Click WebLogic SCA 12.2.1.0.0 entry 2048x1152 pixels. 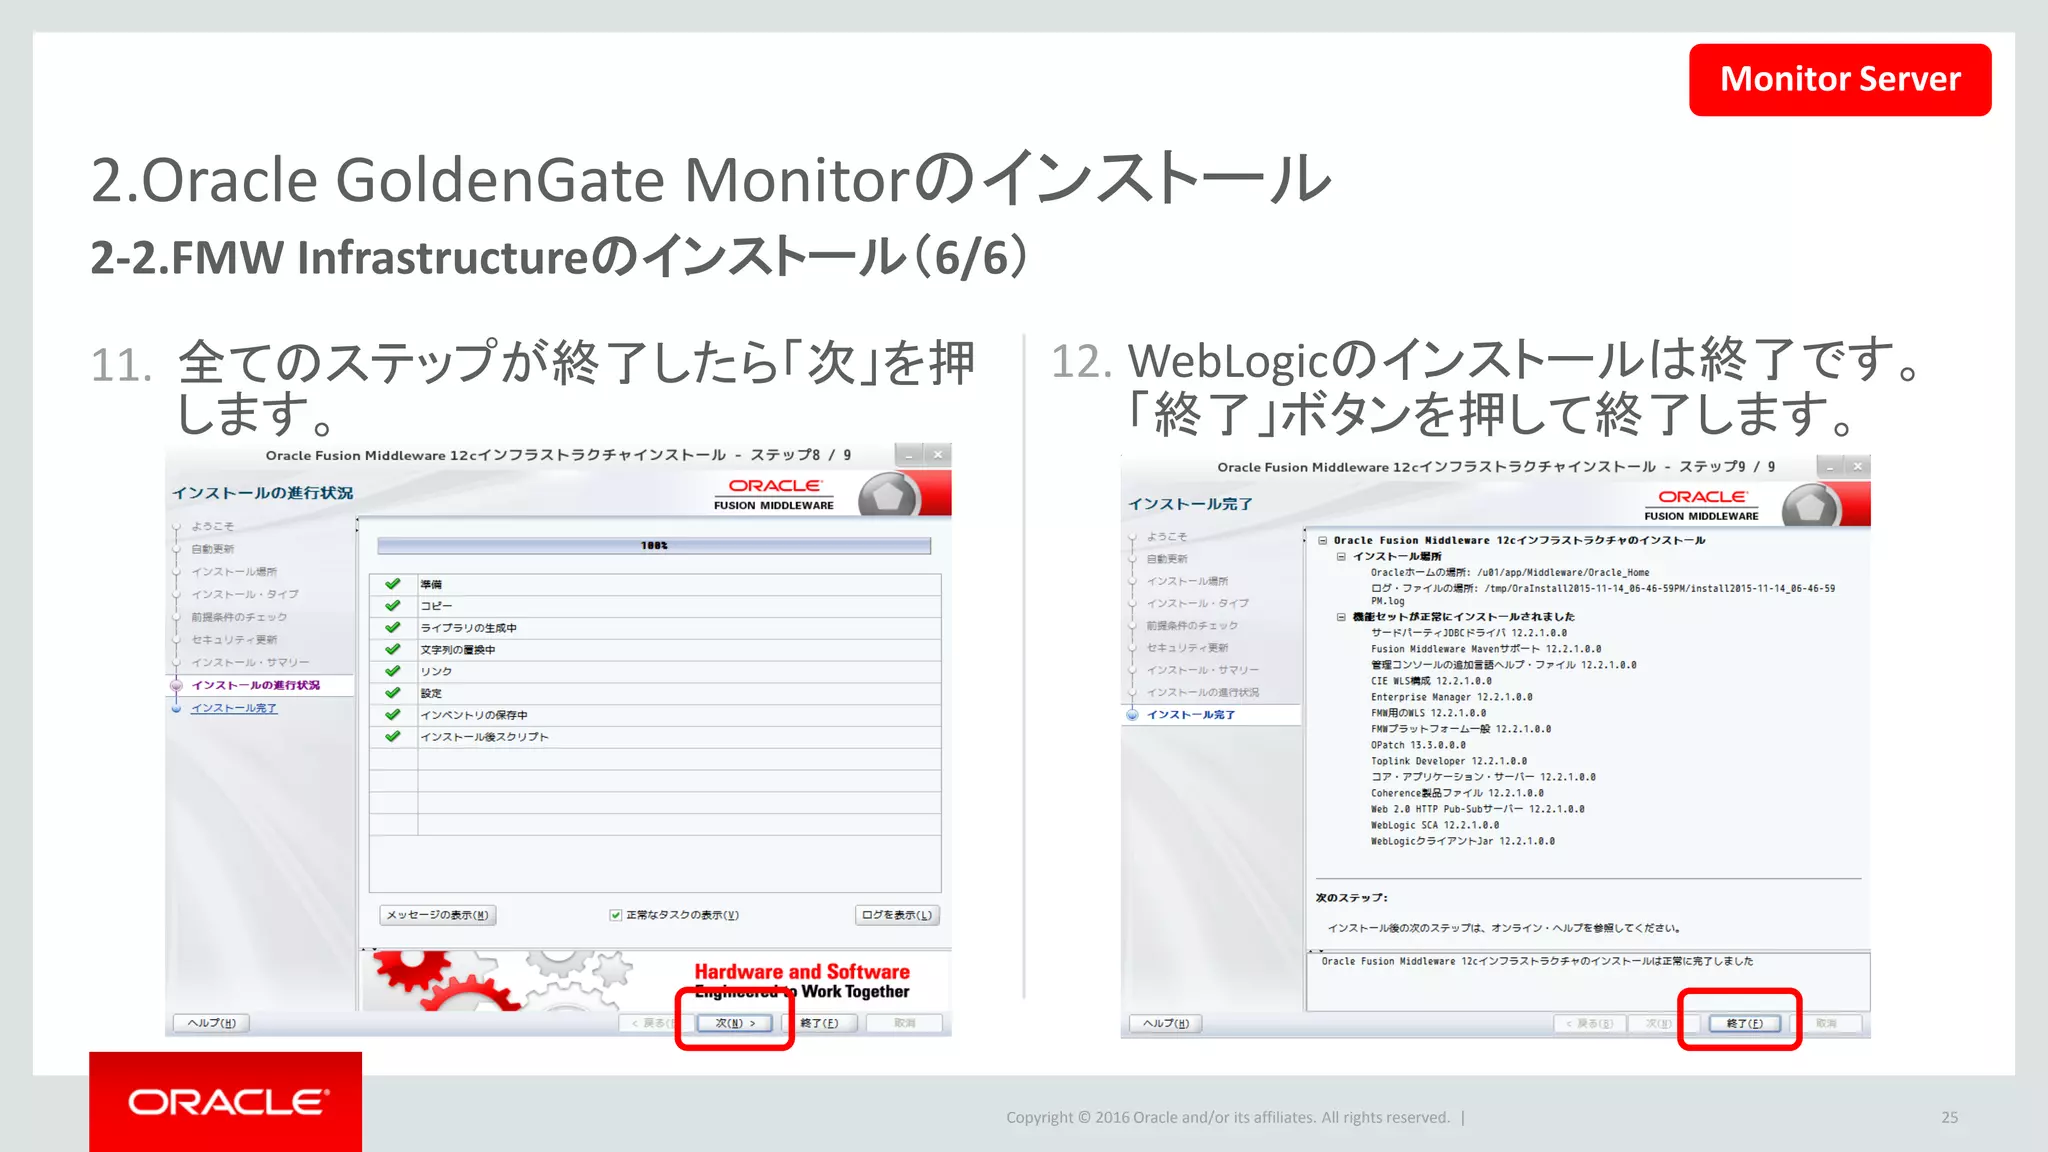[x=1435, y=826]
